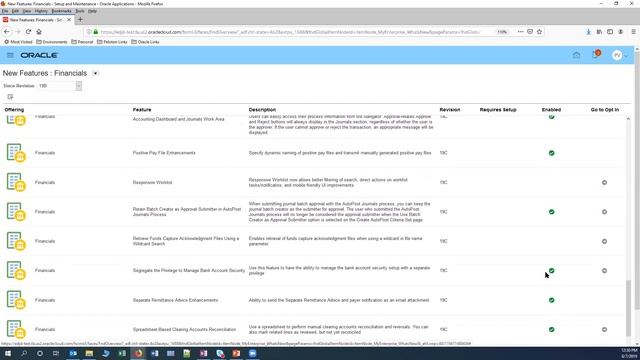The image size is (640, 360).
Task: Go to Opt In for Retrieve Funds Capture
Action: coord(604,241)
